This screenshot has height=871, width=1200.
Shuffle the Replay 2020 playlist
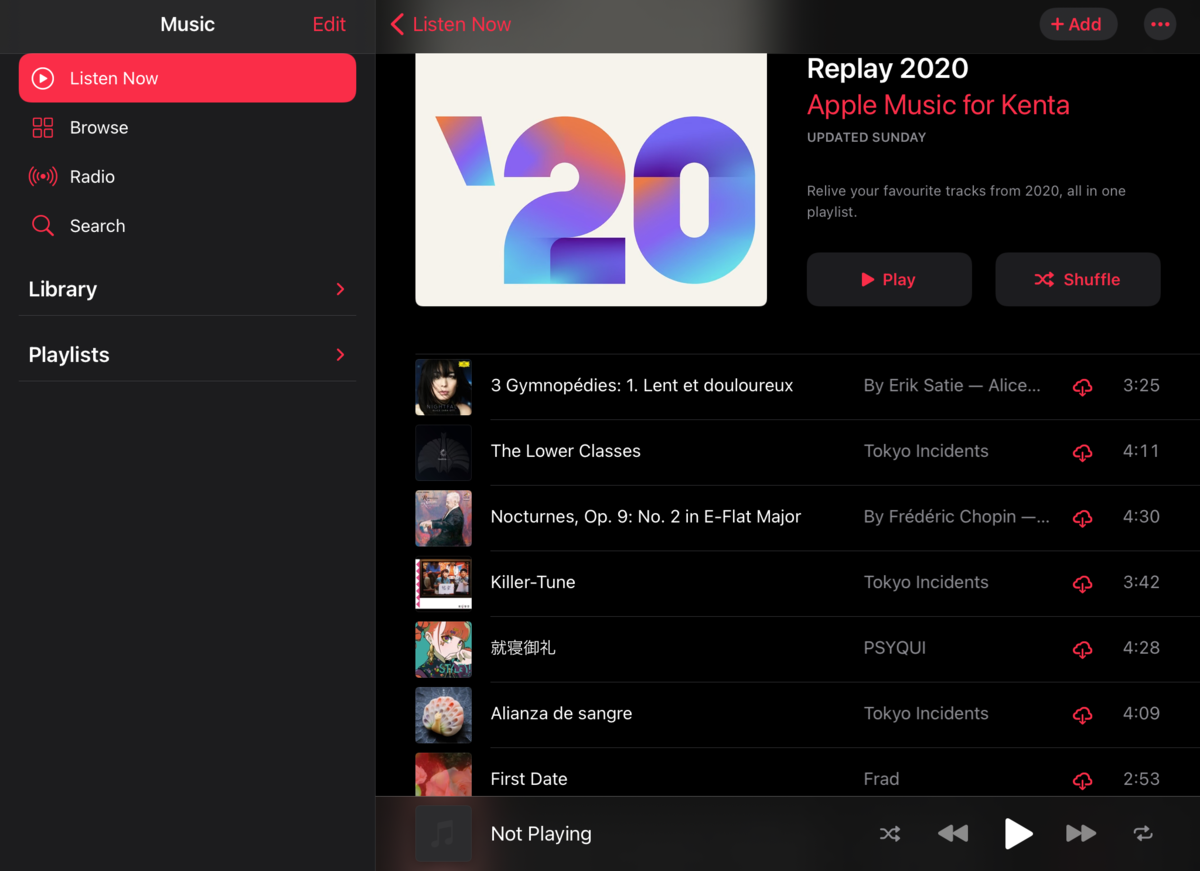click(1077, 279)
